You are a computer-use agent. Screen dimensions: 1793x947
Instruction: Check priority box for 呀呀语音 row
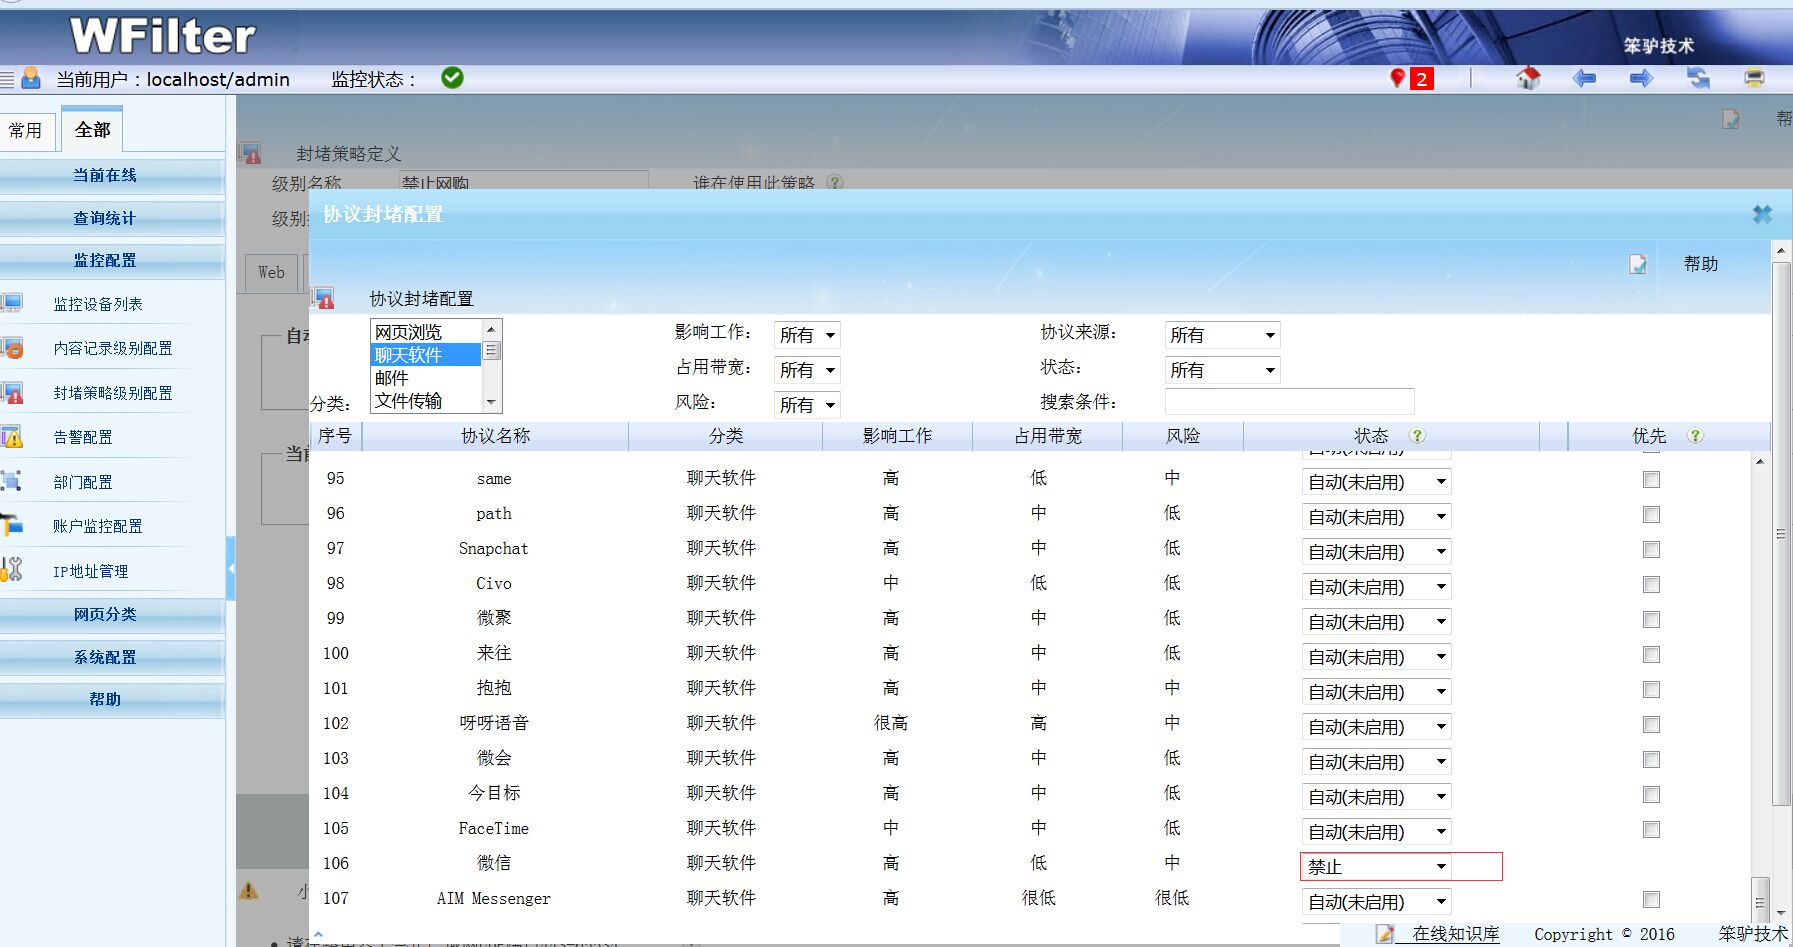1651,725
